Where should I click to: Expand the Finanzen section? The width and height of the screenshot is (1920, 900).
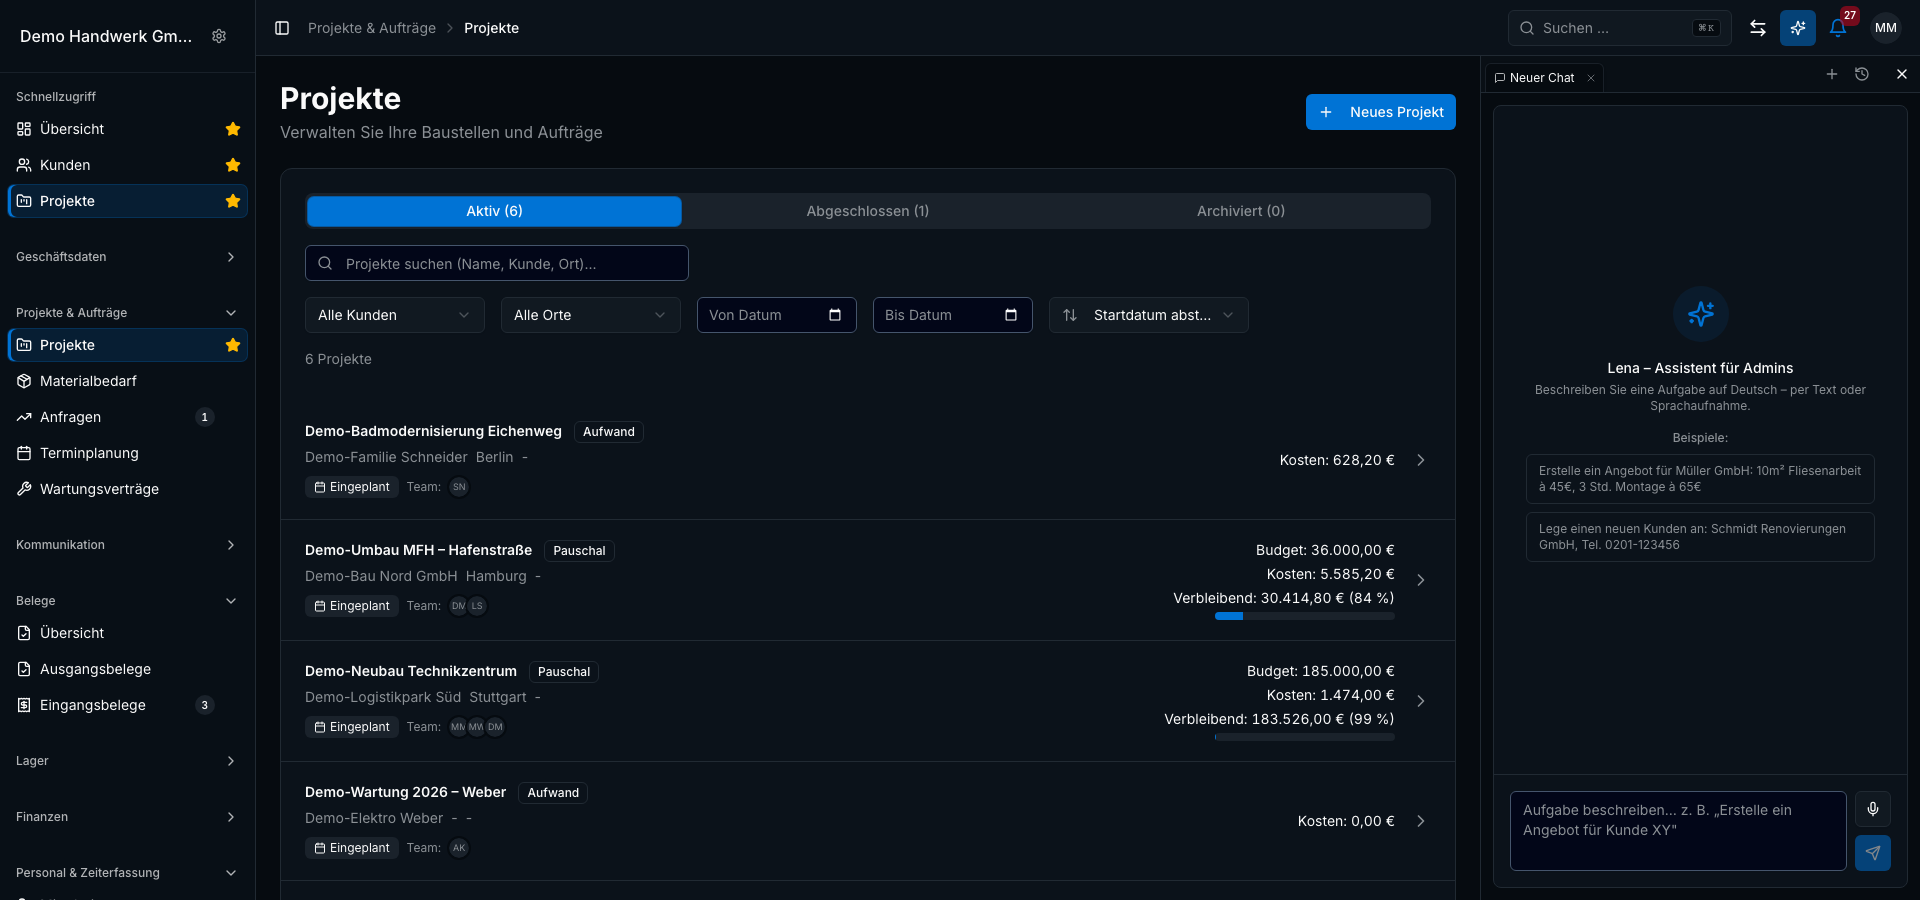point(128,817)
